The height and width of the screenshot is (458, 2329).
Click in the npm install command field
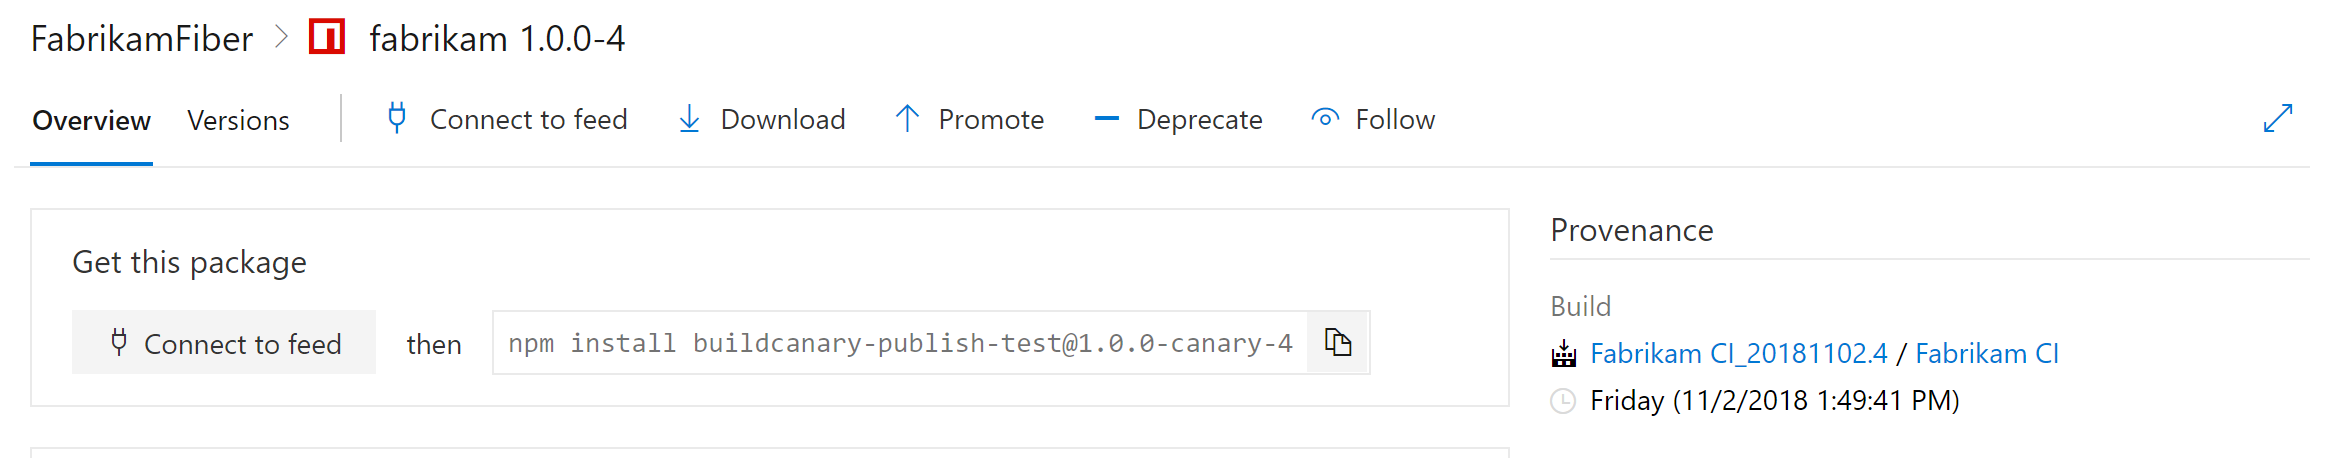(x=899, y=343)
